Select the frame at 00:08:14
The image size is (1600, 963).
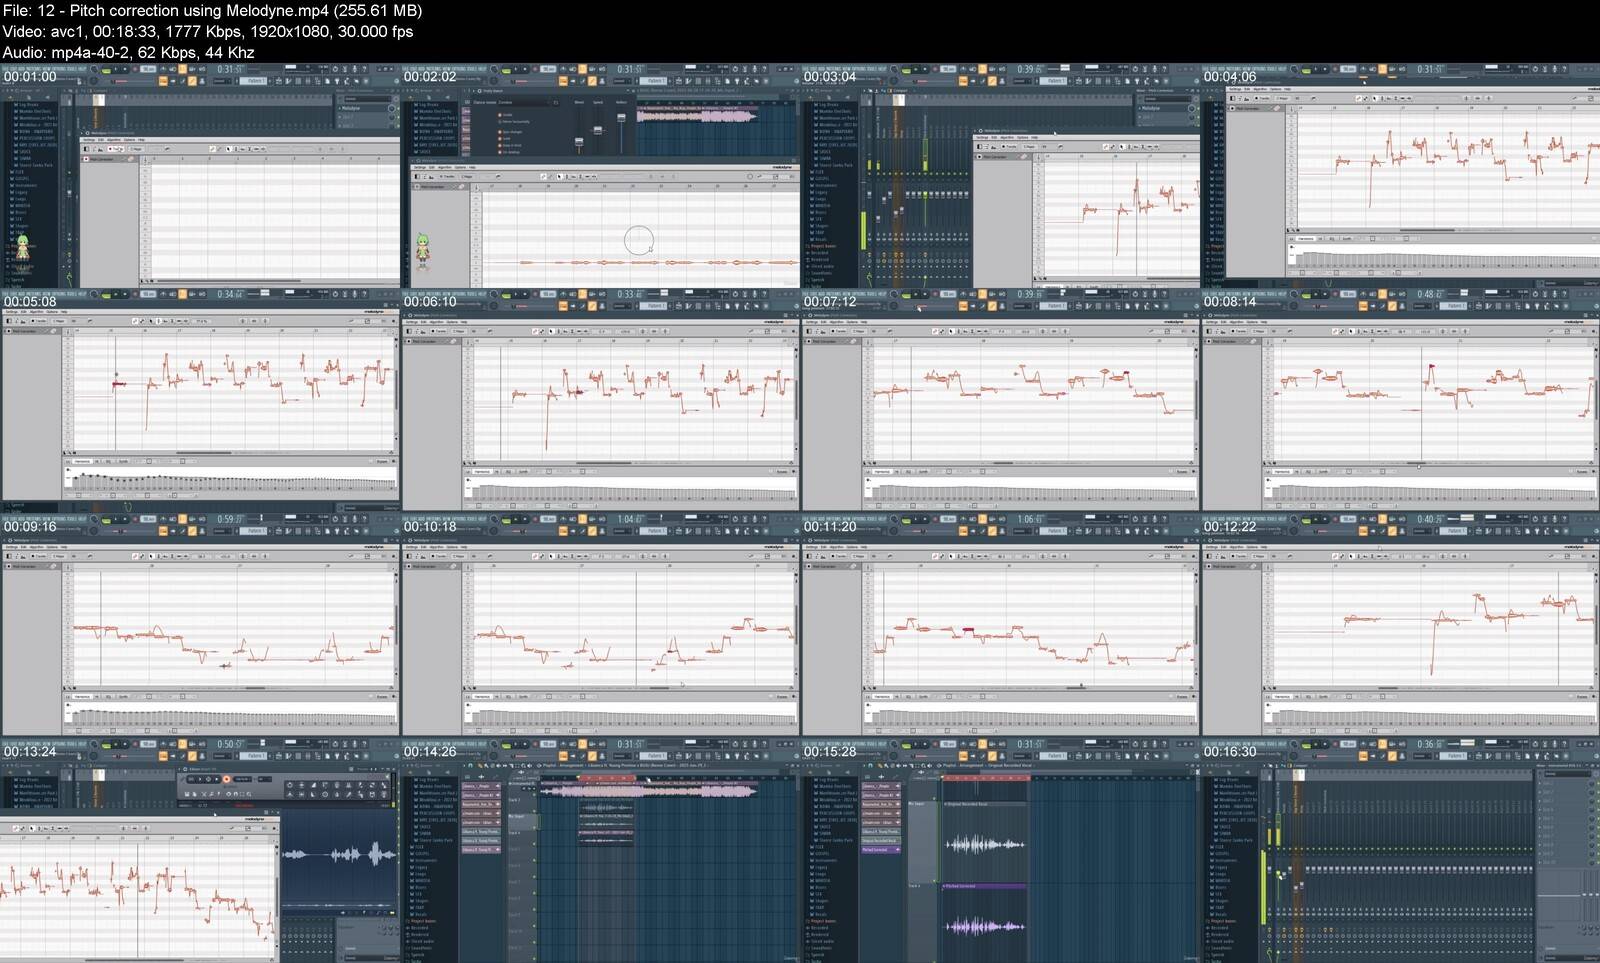[x=1400, y=401]
